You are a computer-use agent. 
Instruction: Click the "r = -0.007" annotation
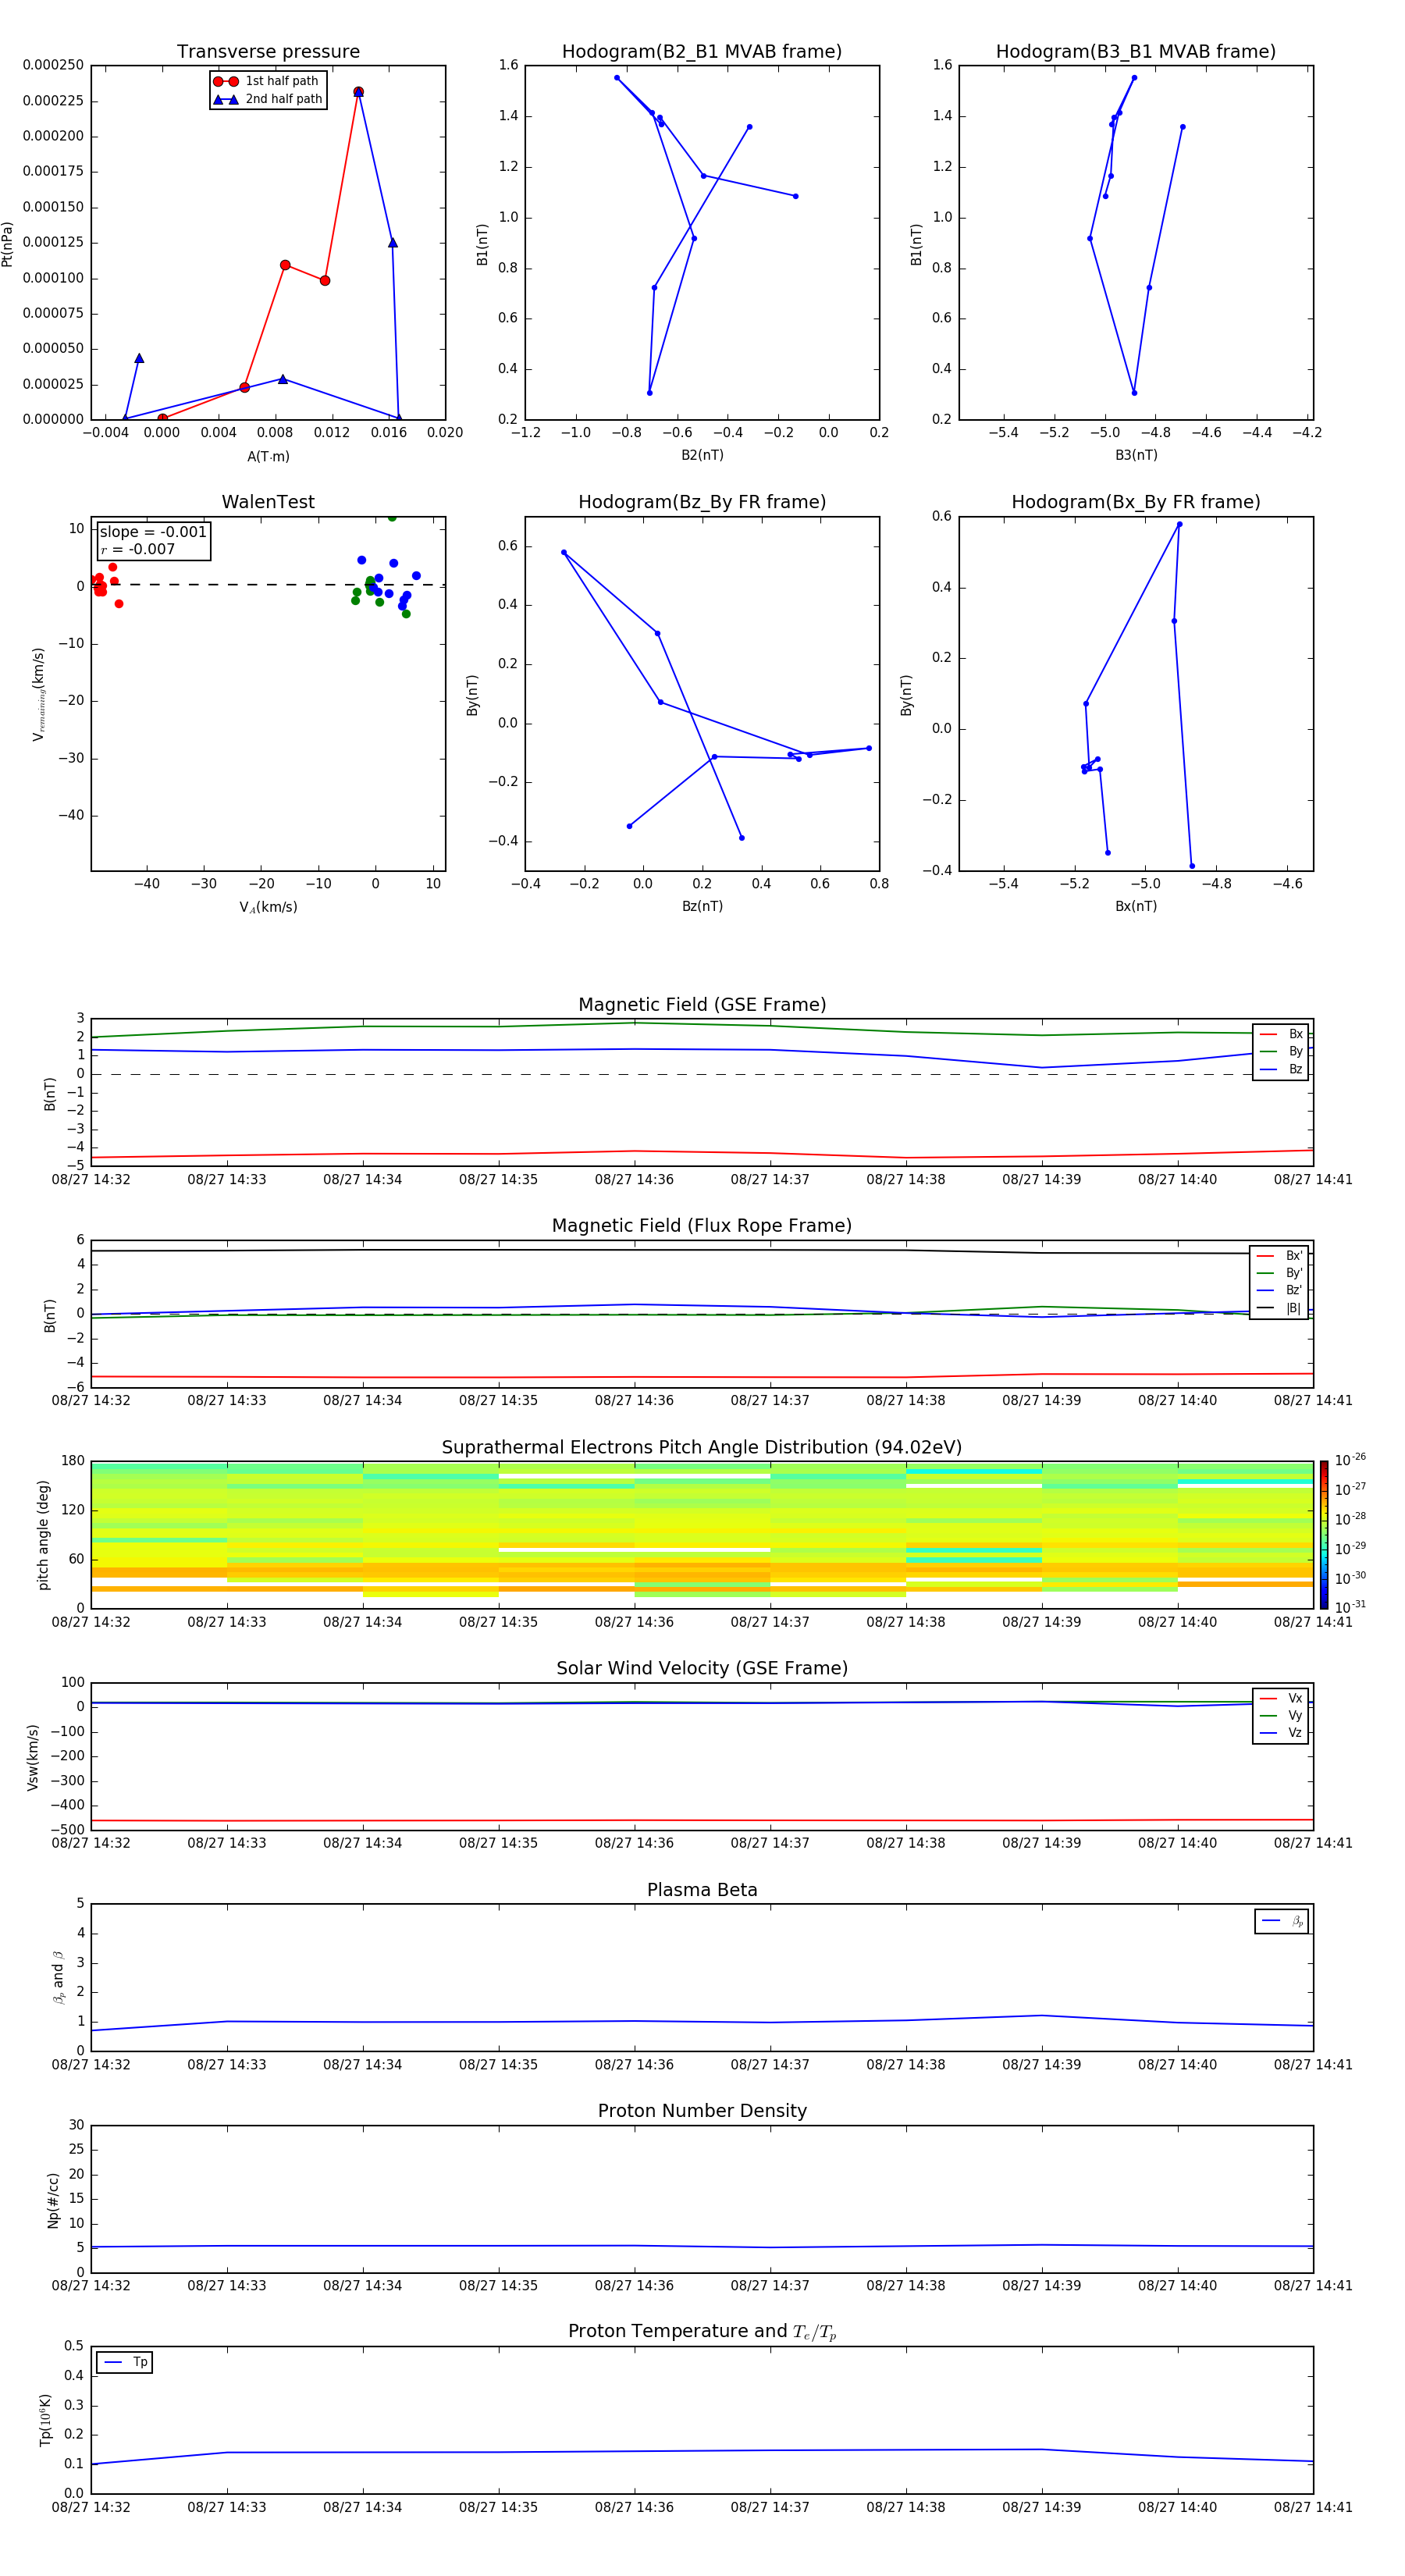pyautogui.click(x=138, y=549)
